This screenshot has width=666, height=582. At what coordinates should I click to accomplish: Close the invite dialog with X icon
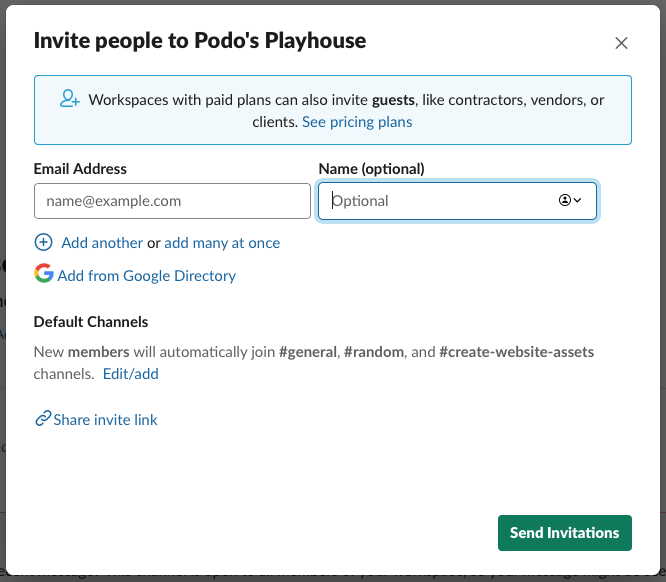621,43
